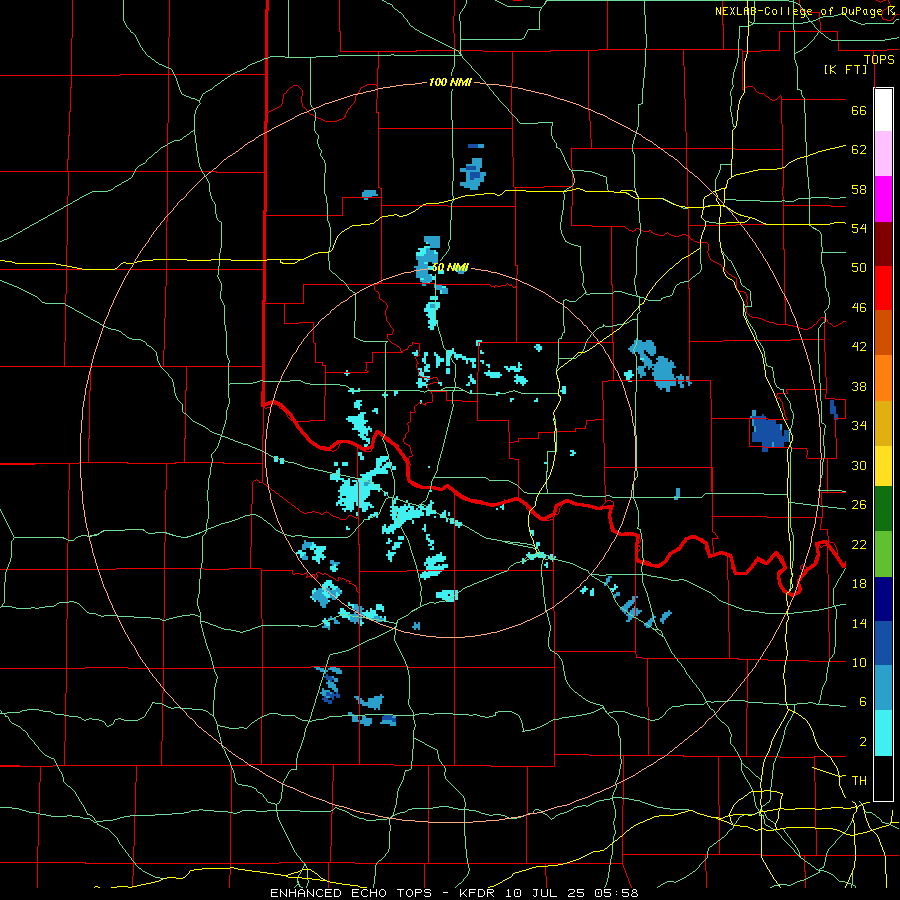
Task: Pick the light pink swatch in color bar
Action: tap(883, 154)
